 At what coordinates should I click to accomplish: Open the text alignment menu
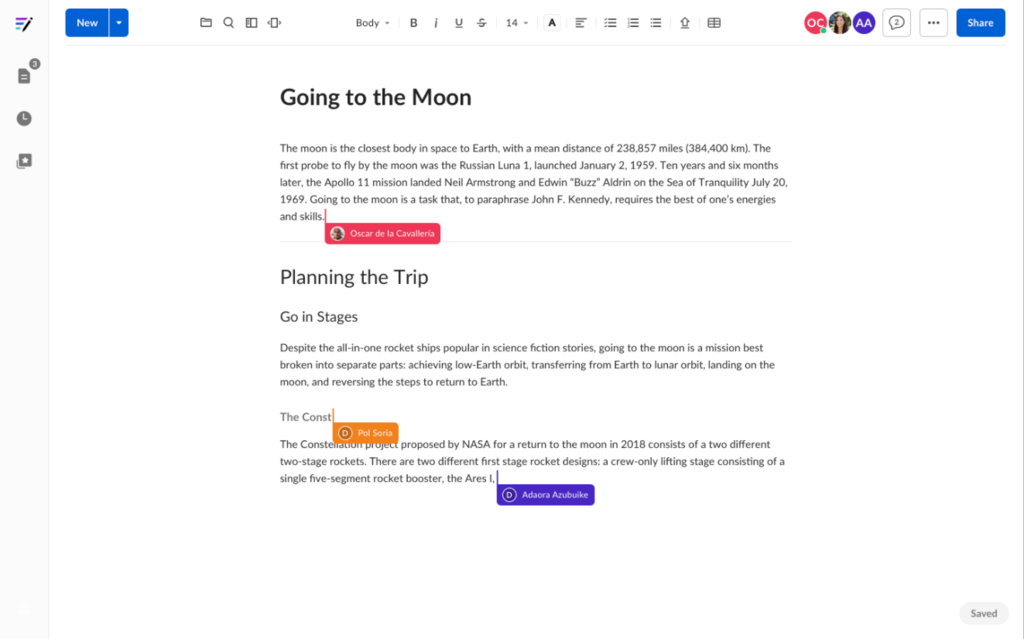click(581, 23)
